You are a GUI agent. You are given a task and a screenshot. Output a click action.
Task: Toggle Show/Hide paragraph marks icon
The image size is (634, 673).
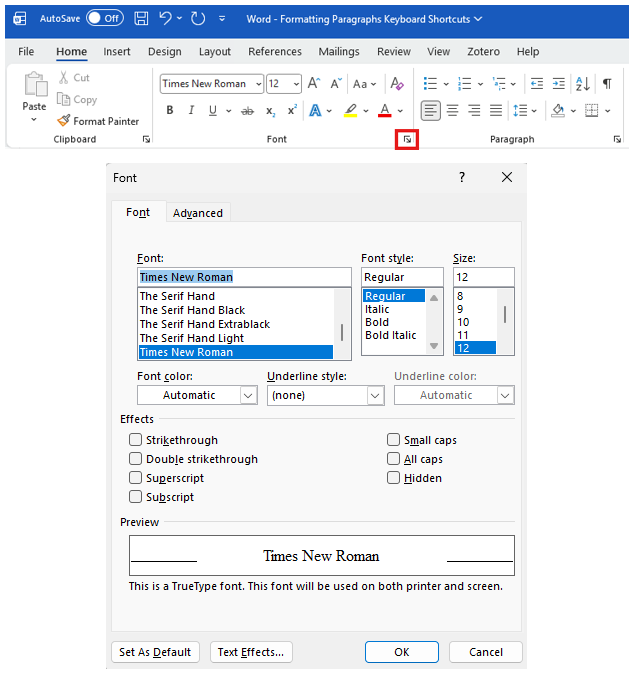click(x=607, y=83)
